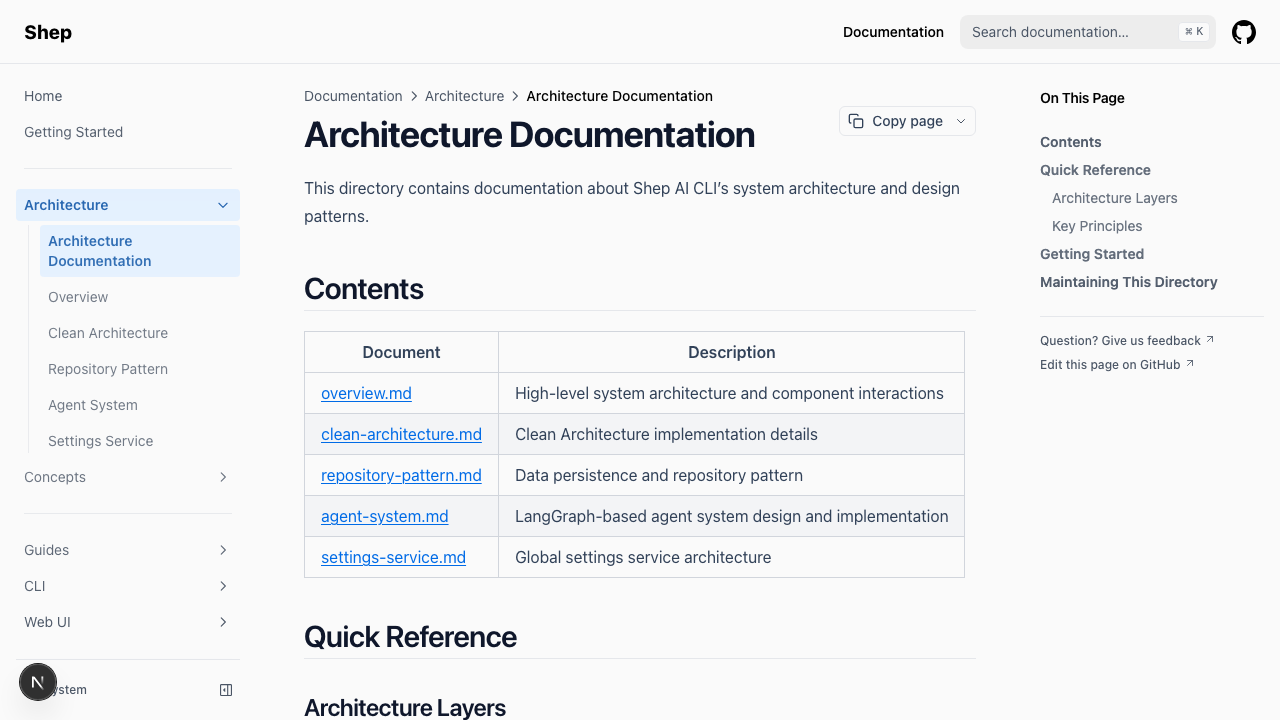
Task: Jump to Maintaining This Directory
Action: (x=1128, y=282)
